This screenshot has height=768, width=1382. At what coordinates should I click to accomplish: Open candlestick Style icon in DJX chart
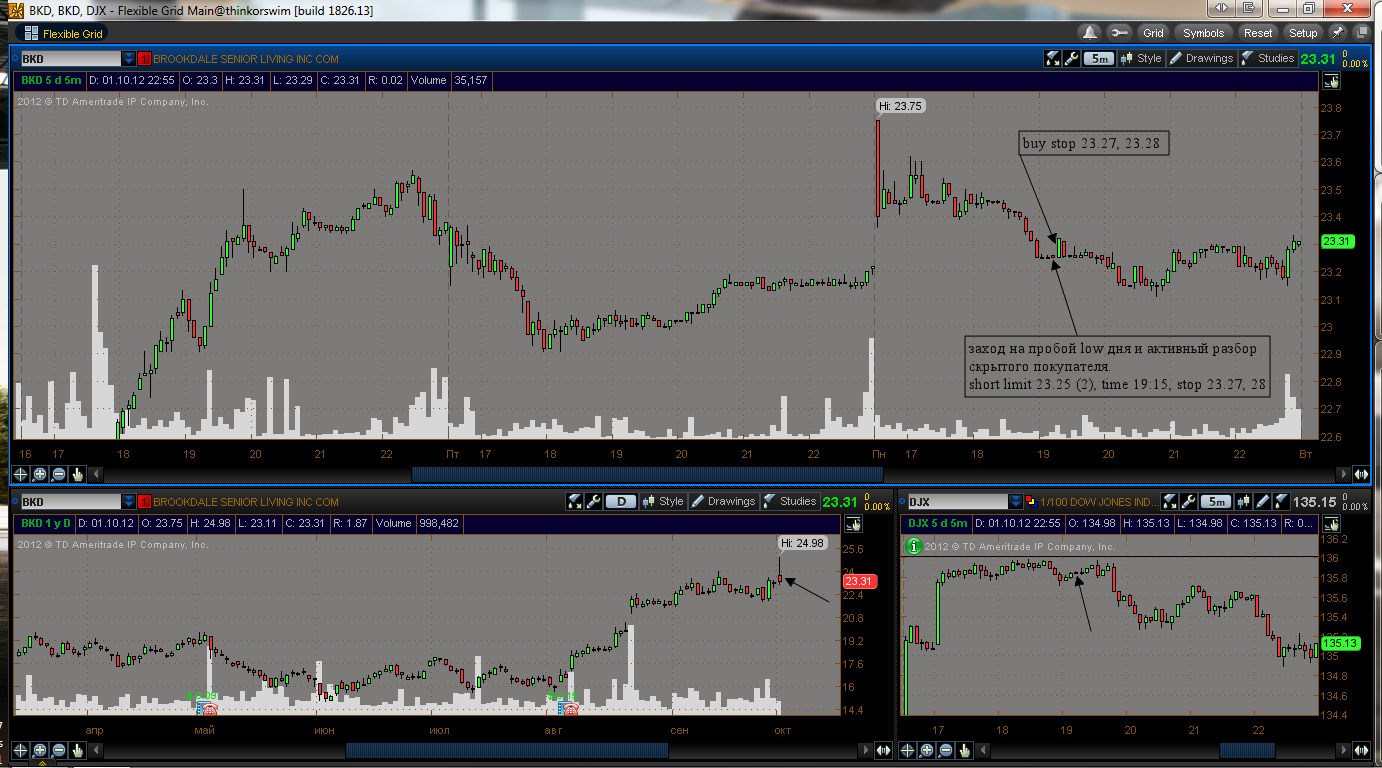1245,501
